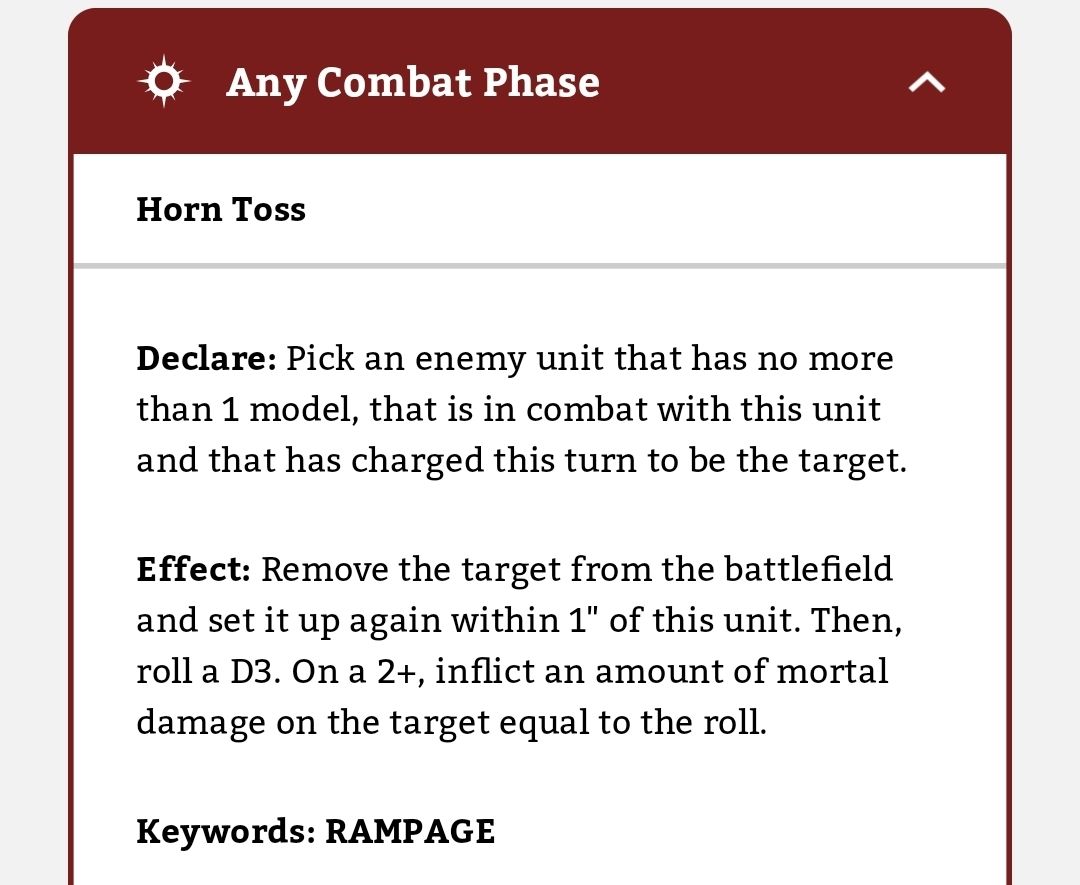Click the words enemy unit in Declare
Viewport: 1080px width, 885px height.
514,360
